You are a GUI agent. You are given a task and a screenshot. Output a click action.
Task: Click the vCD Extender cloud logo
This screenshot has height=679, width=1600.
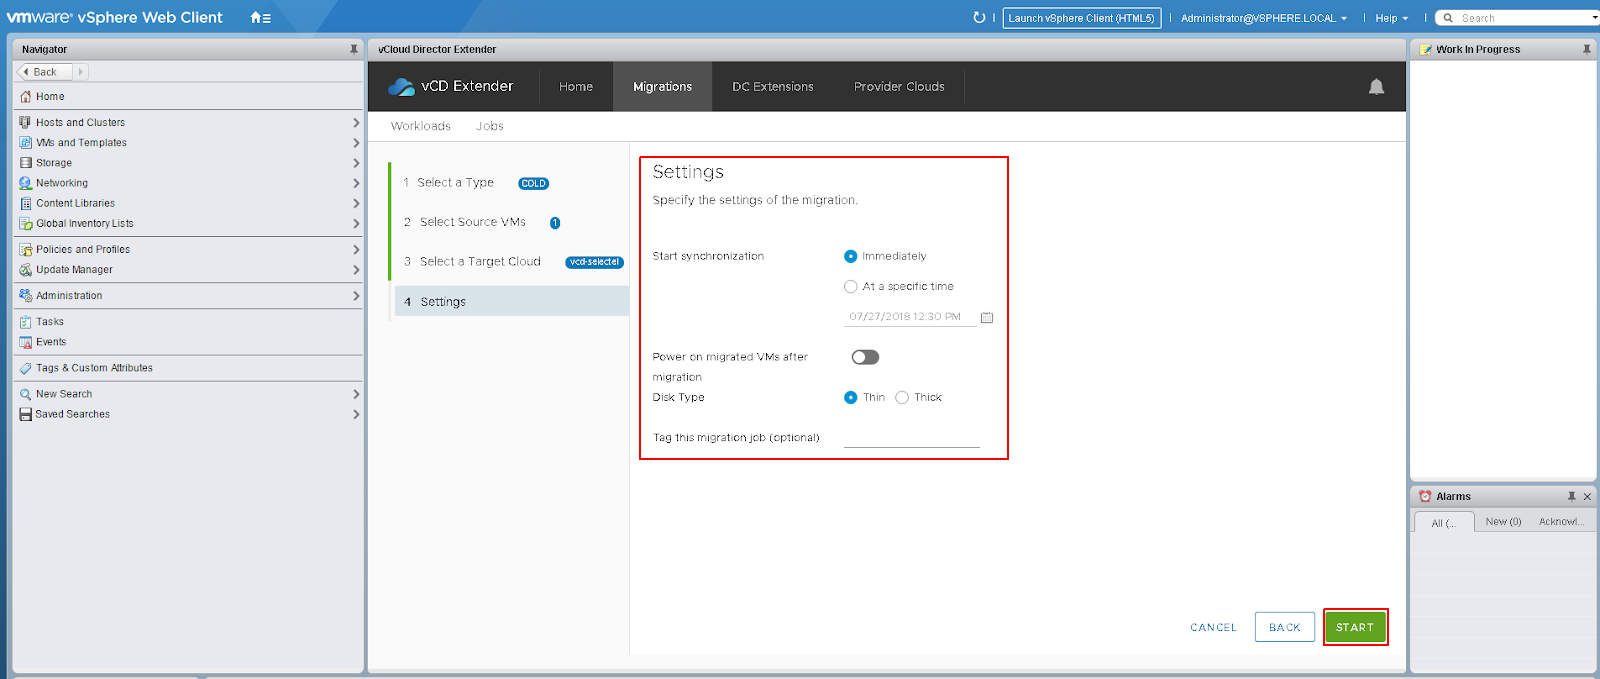[401, 87]
